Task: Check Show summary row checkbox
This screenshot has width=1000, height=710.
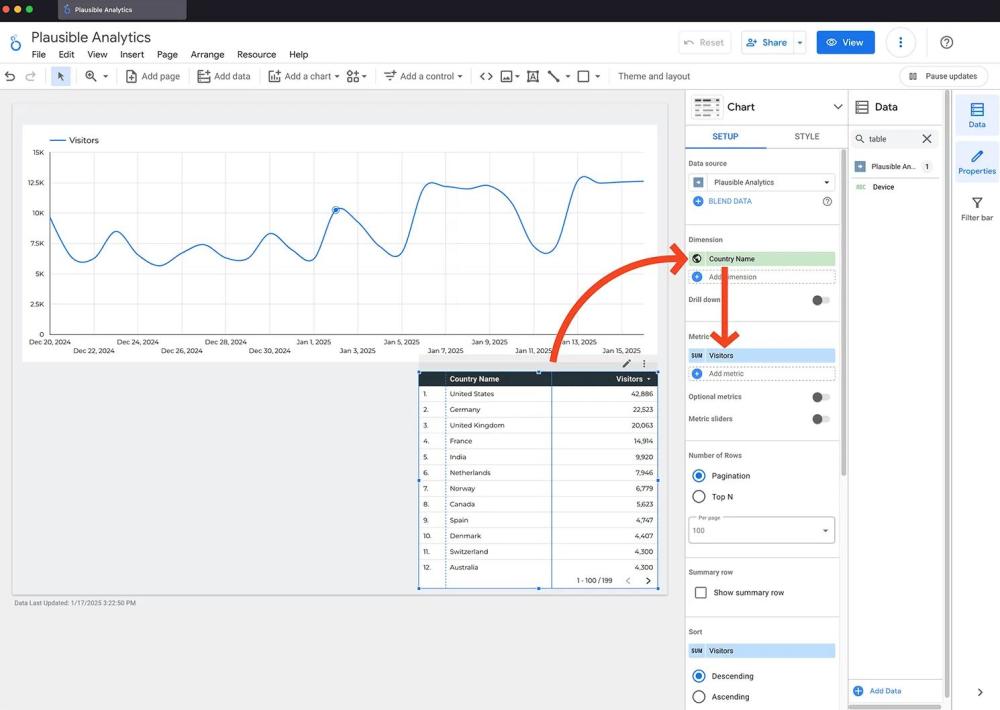Action: 700,593
